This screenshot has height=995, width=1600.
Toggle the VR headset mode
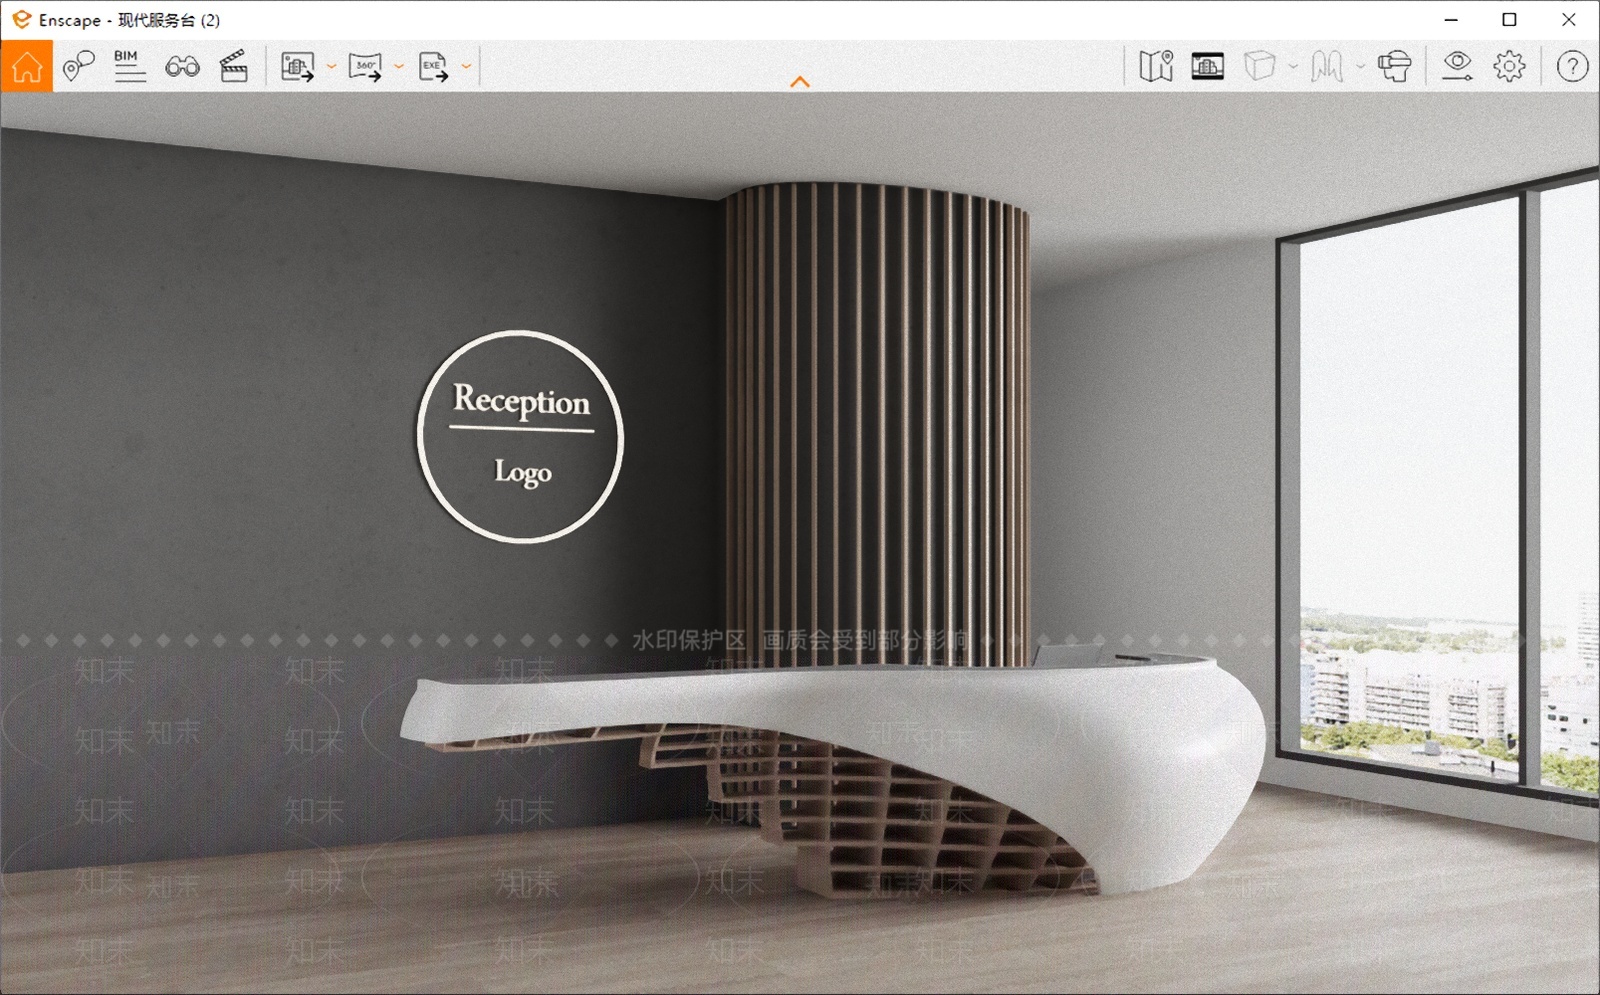1394,67
